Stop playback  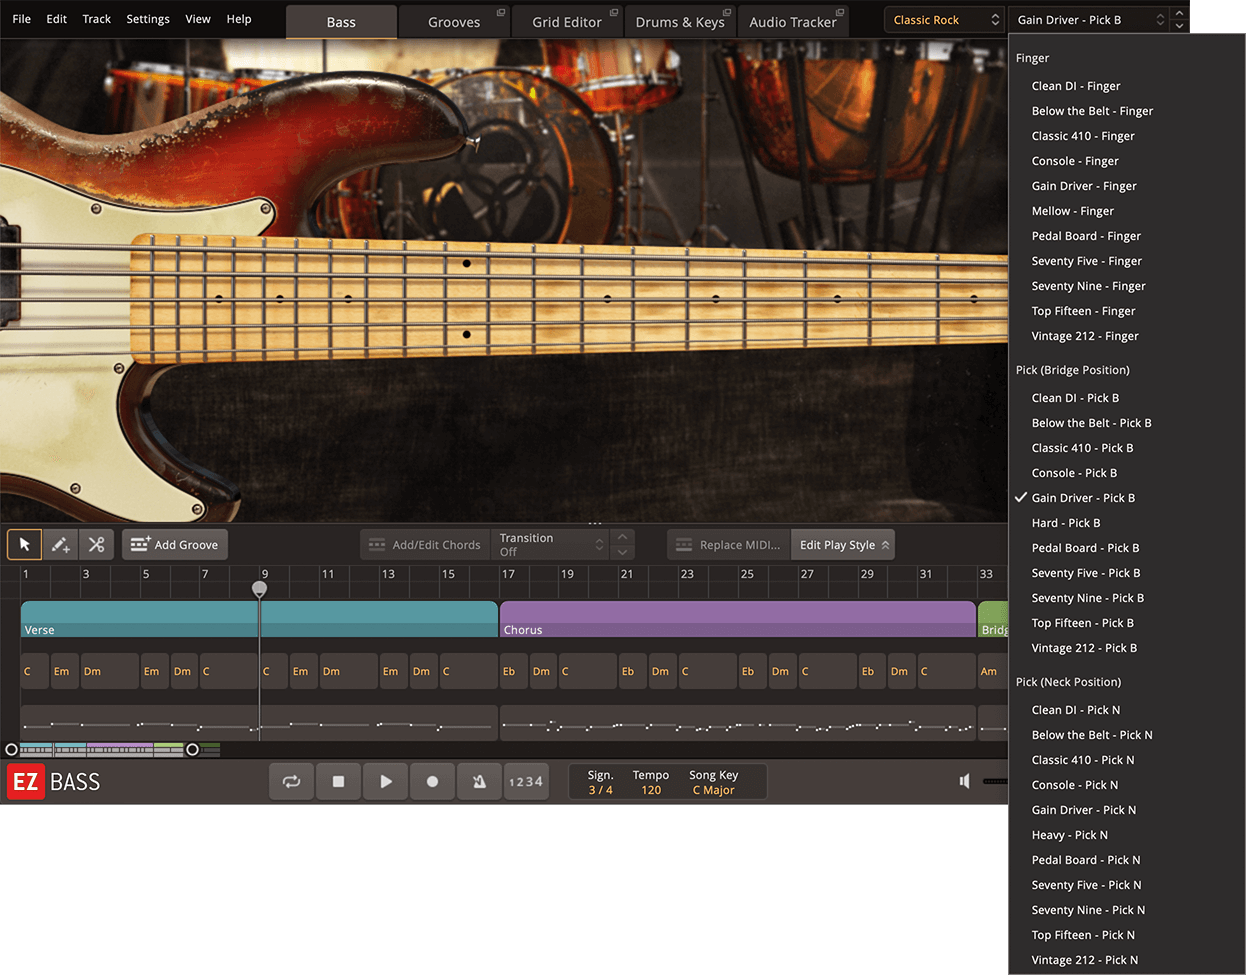pos(338,781)
